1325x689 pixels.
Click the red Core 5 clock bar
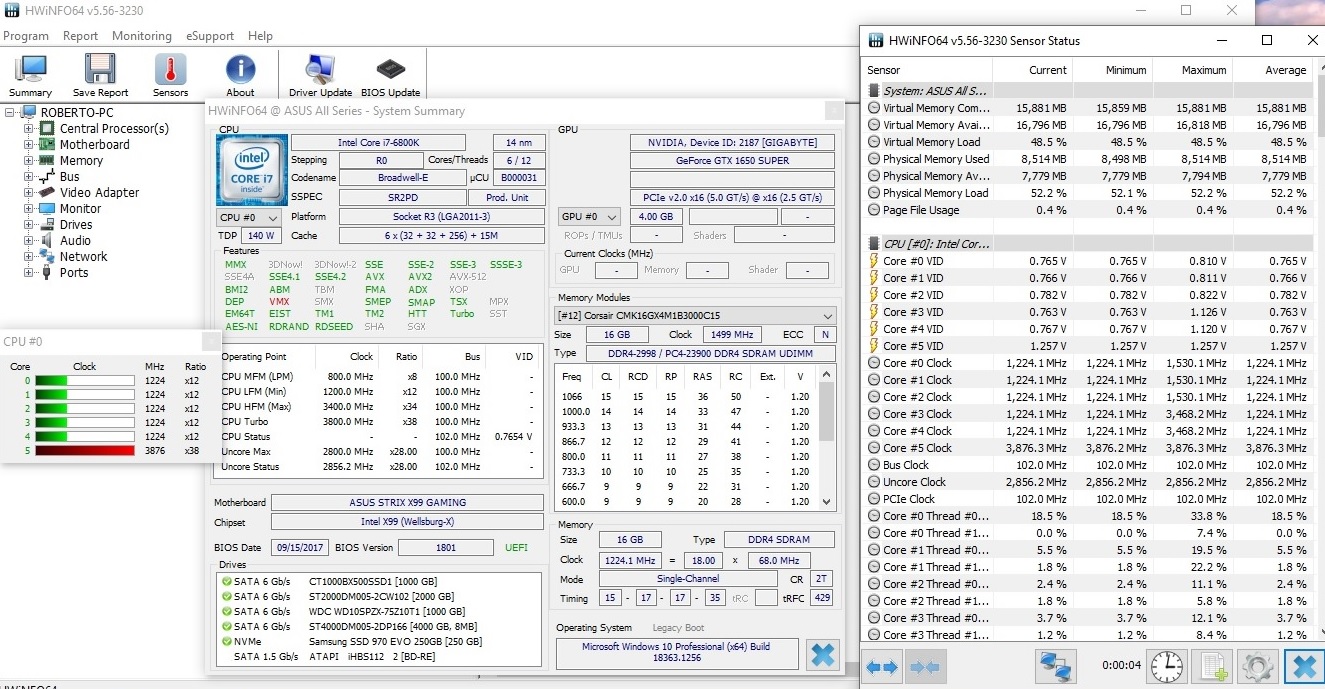coord(85,451)
